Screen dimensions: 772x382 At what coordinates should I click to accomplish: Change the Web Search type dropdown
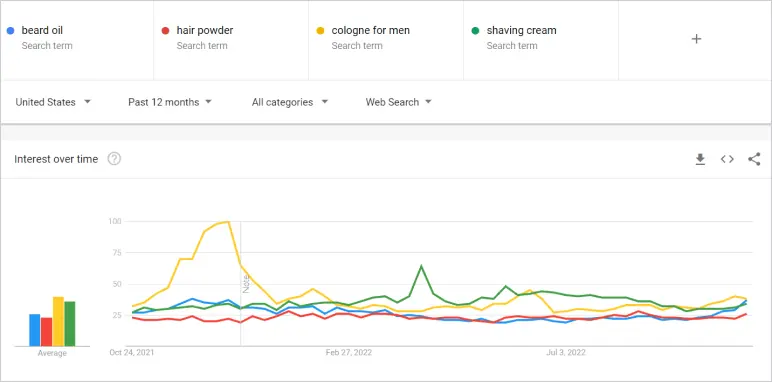(x=398, y=102)
